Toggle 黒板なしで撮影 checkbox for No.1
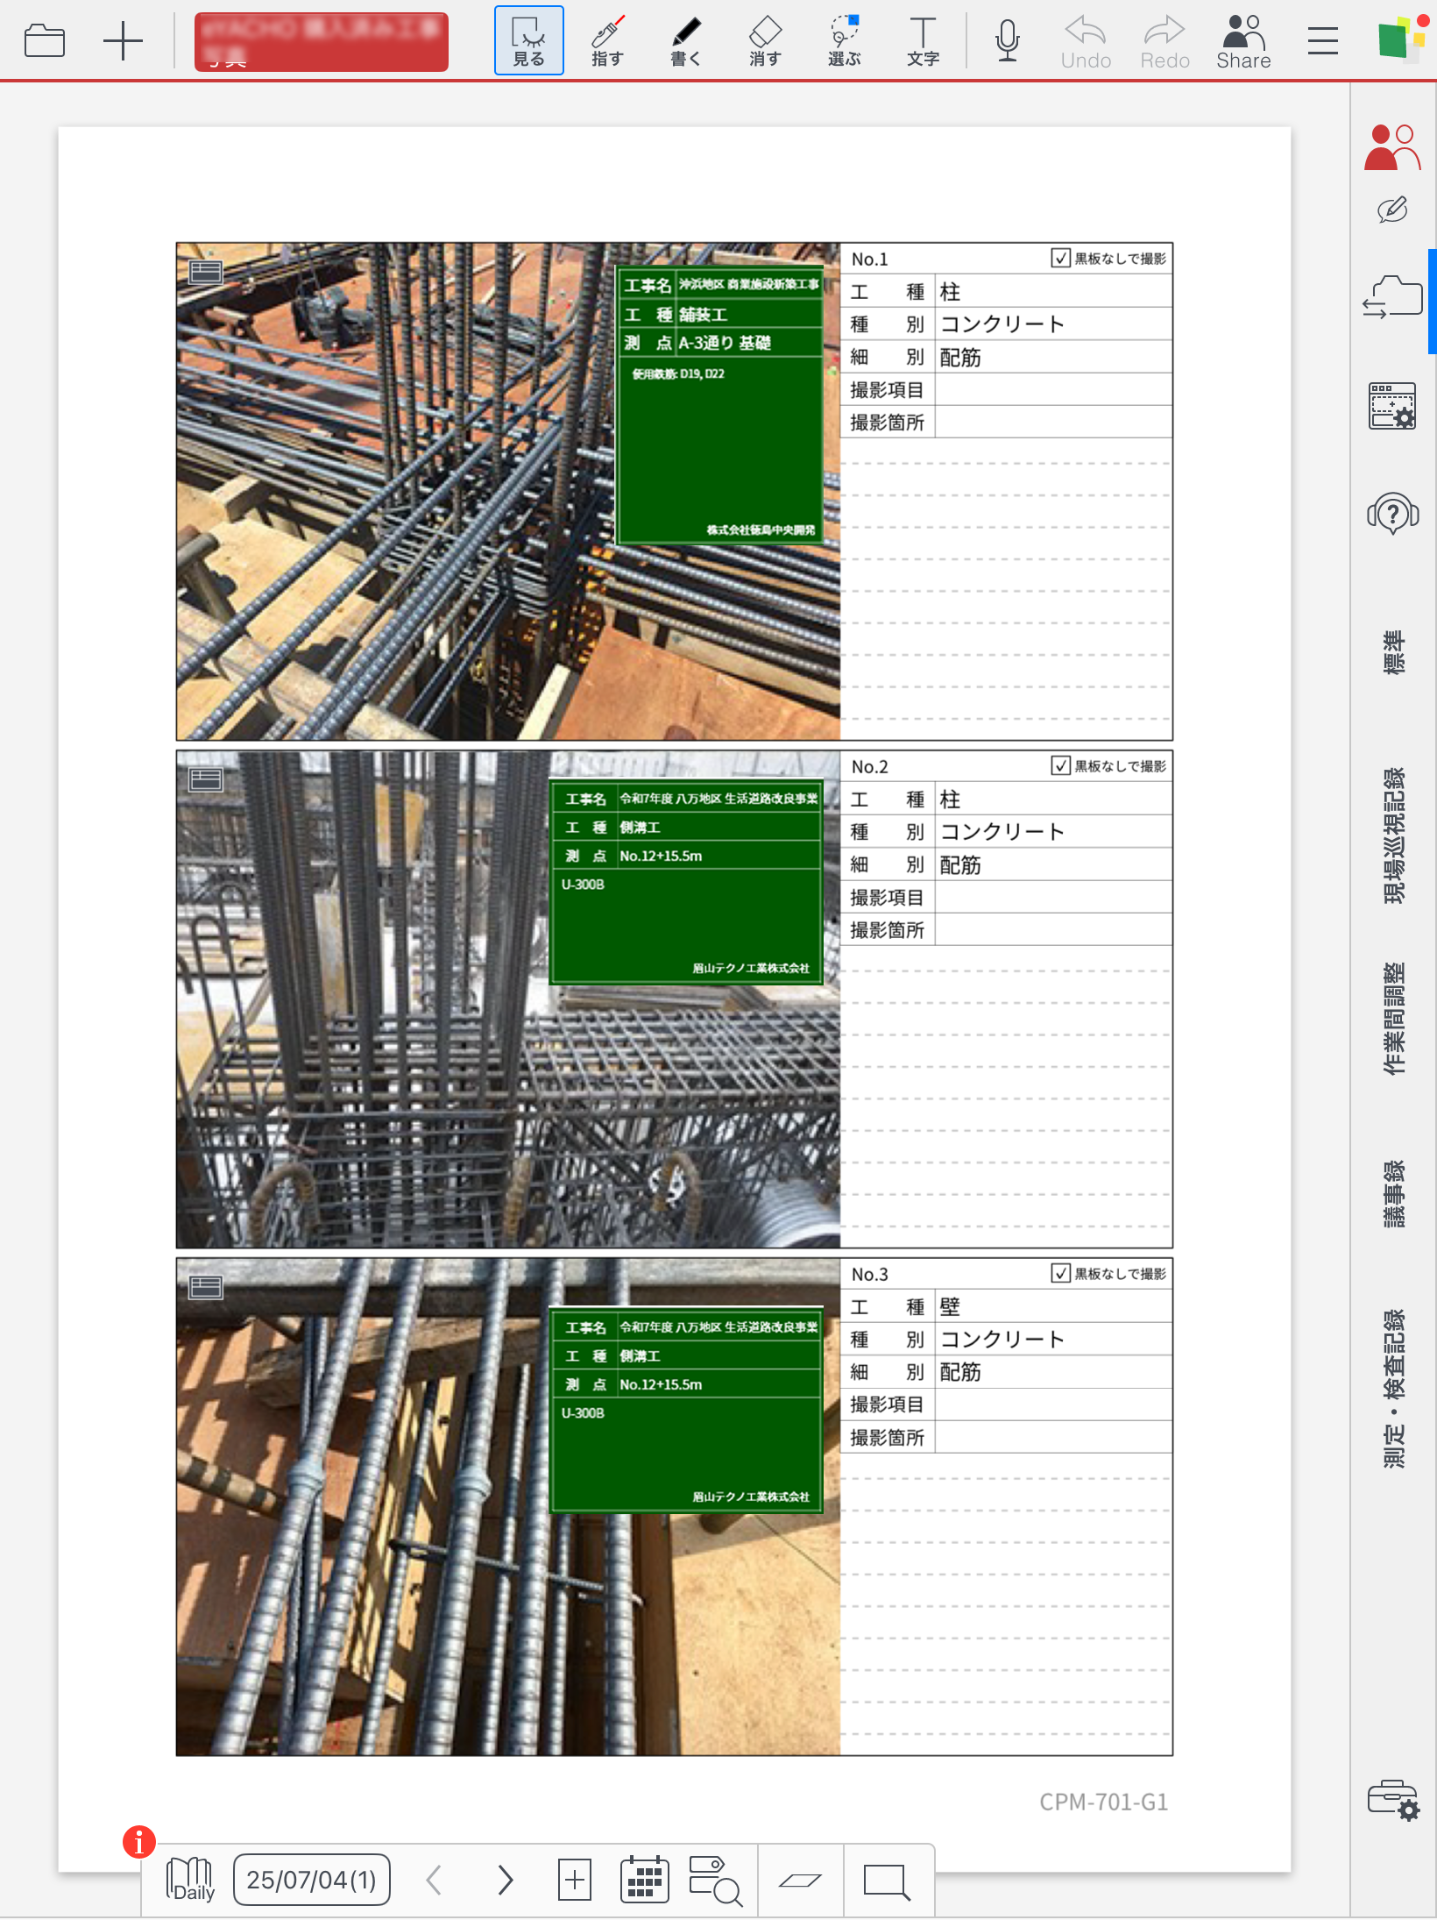The image size is (1437, 1920). (1061, 258)
